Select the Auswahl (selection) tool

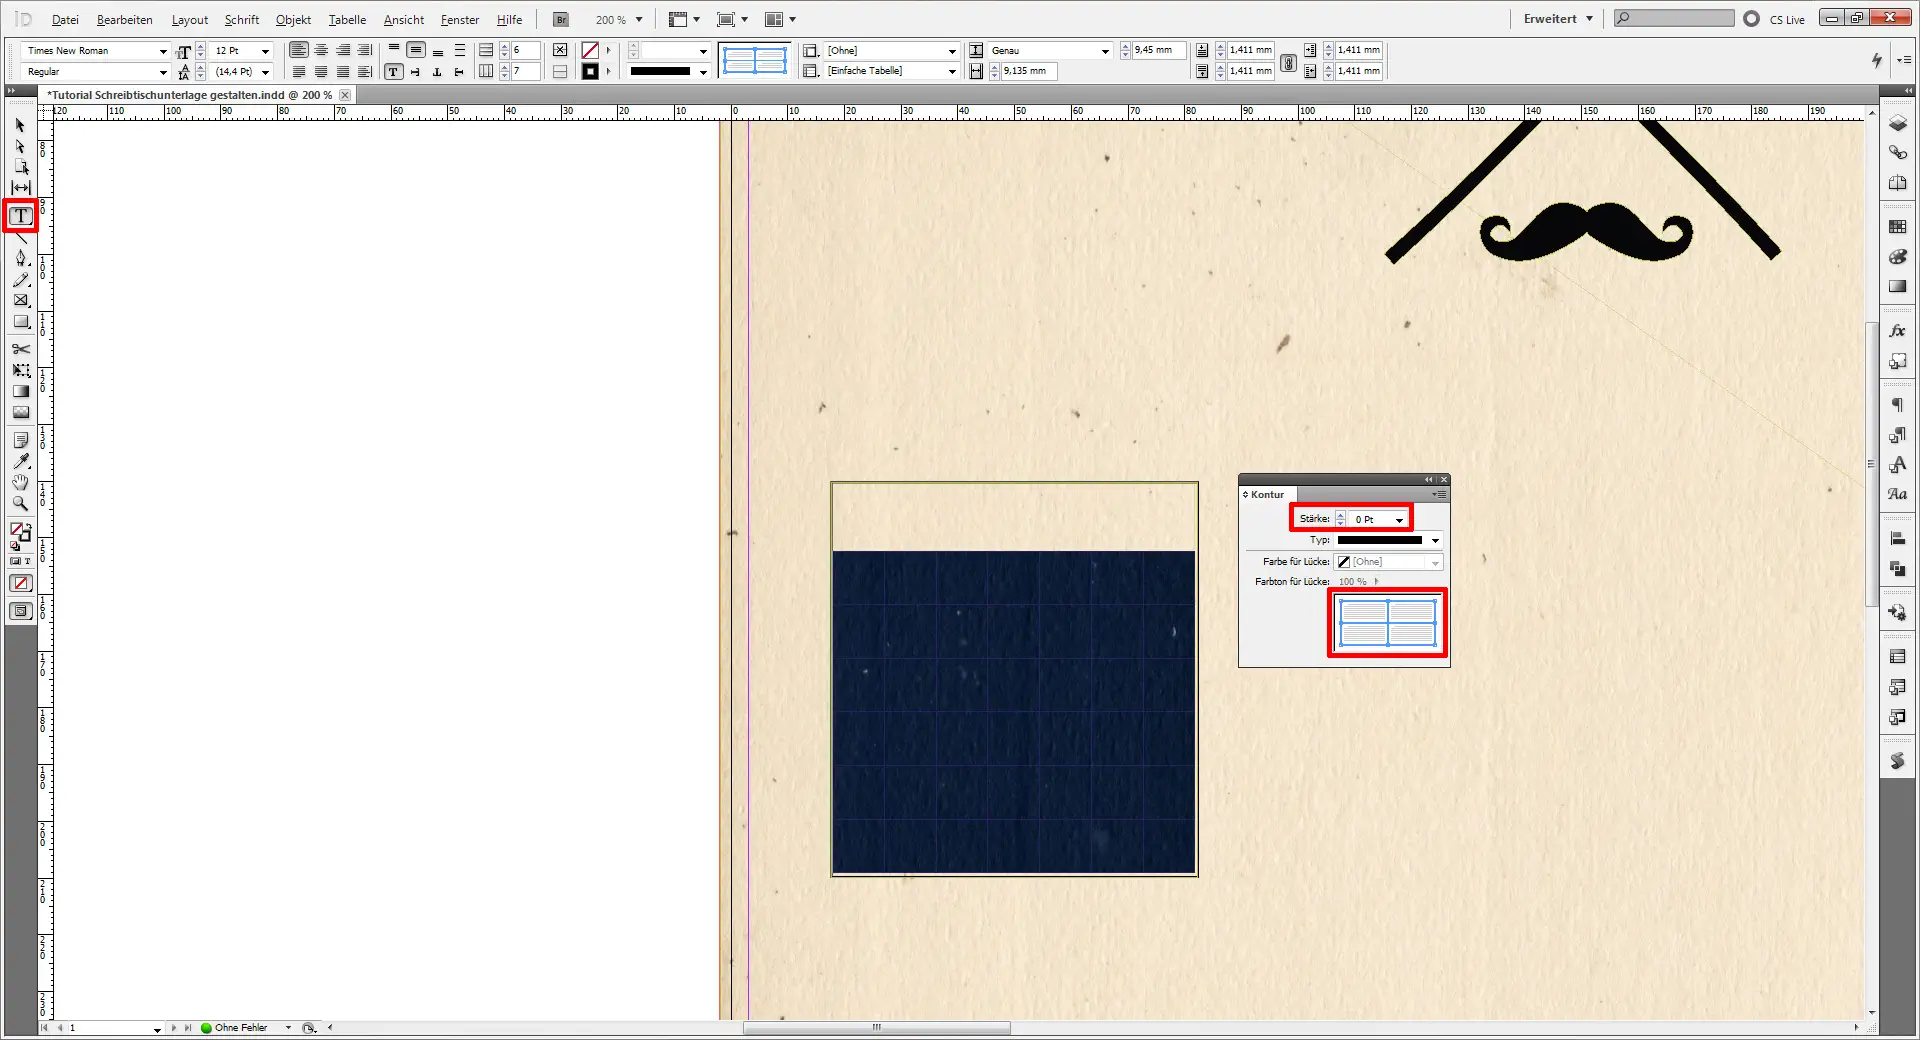18,126
